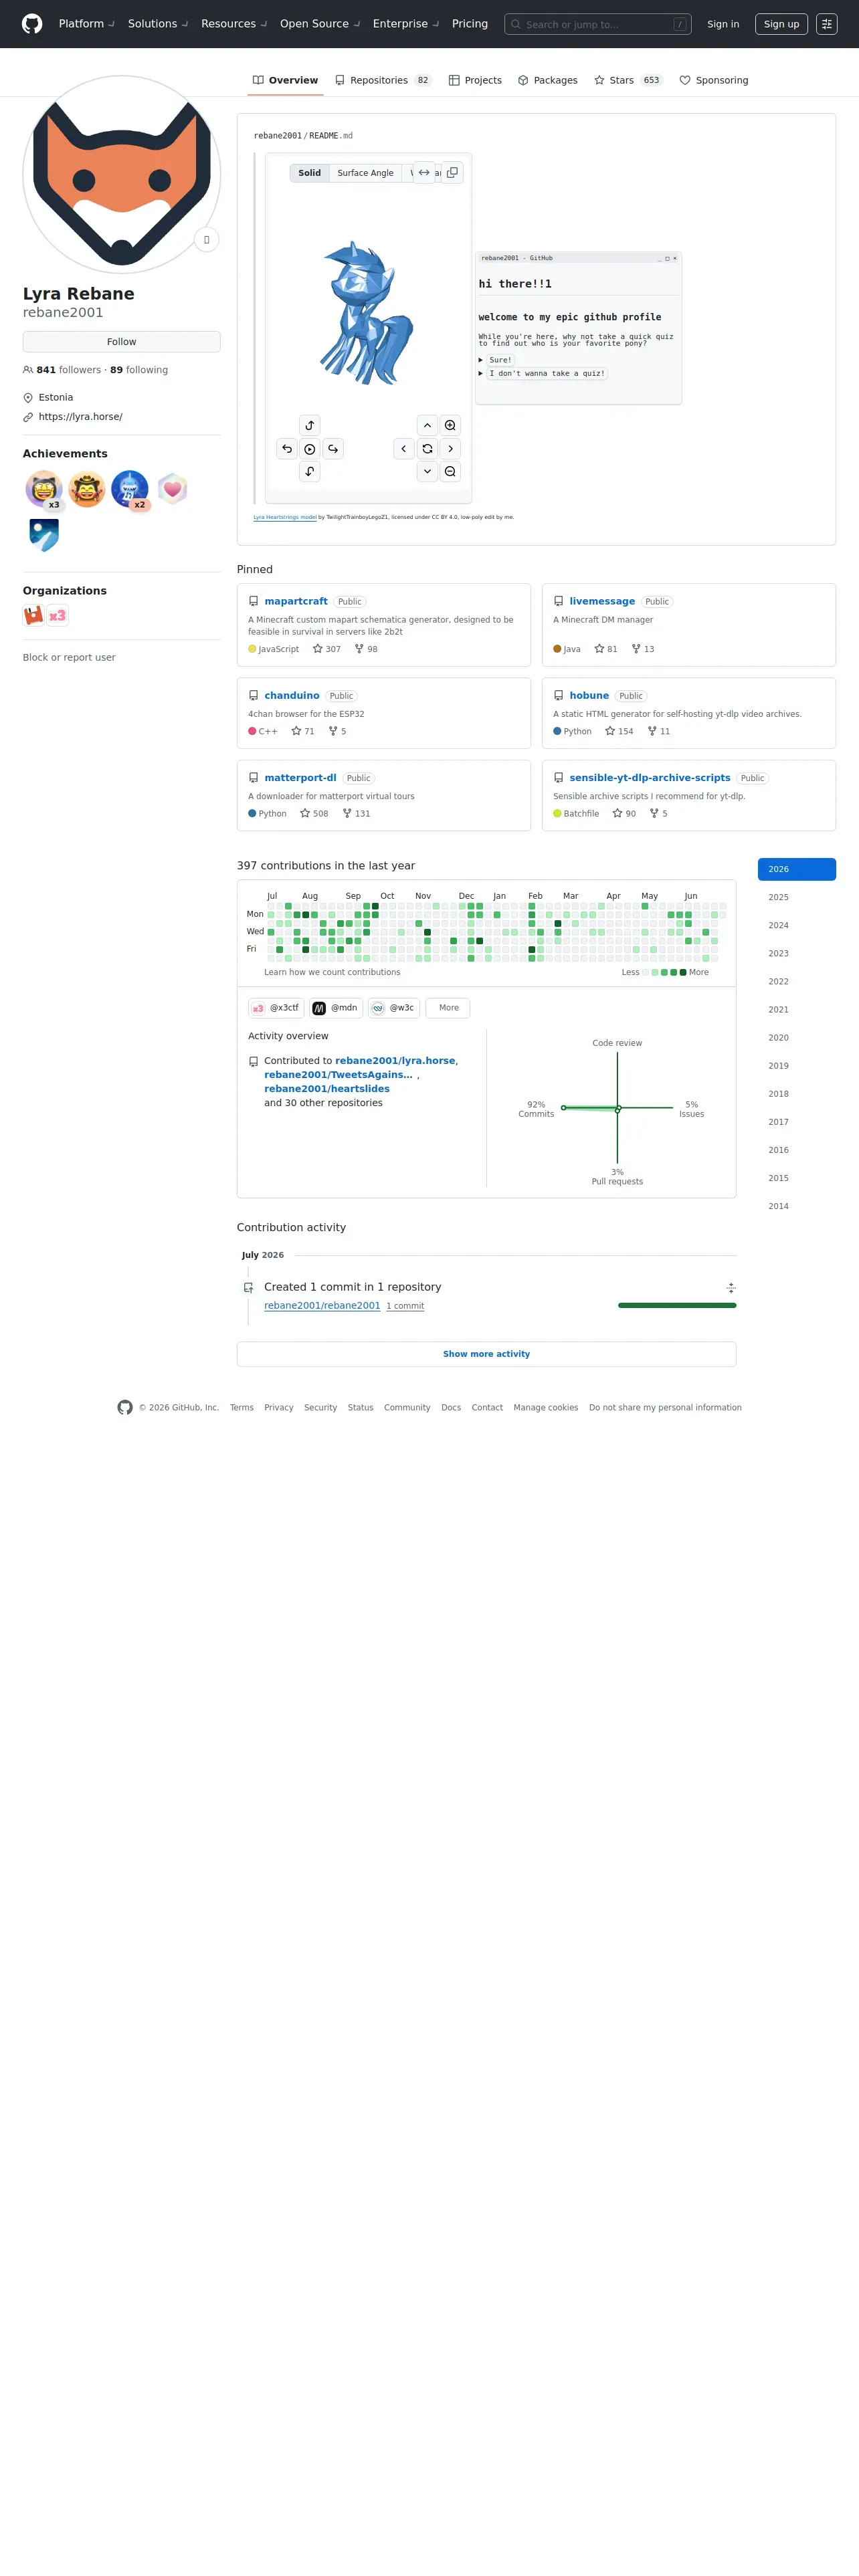This screenshot has width=859, height=2576.
Task: Follow user rebane2001
Action: point(122,342)
